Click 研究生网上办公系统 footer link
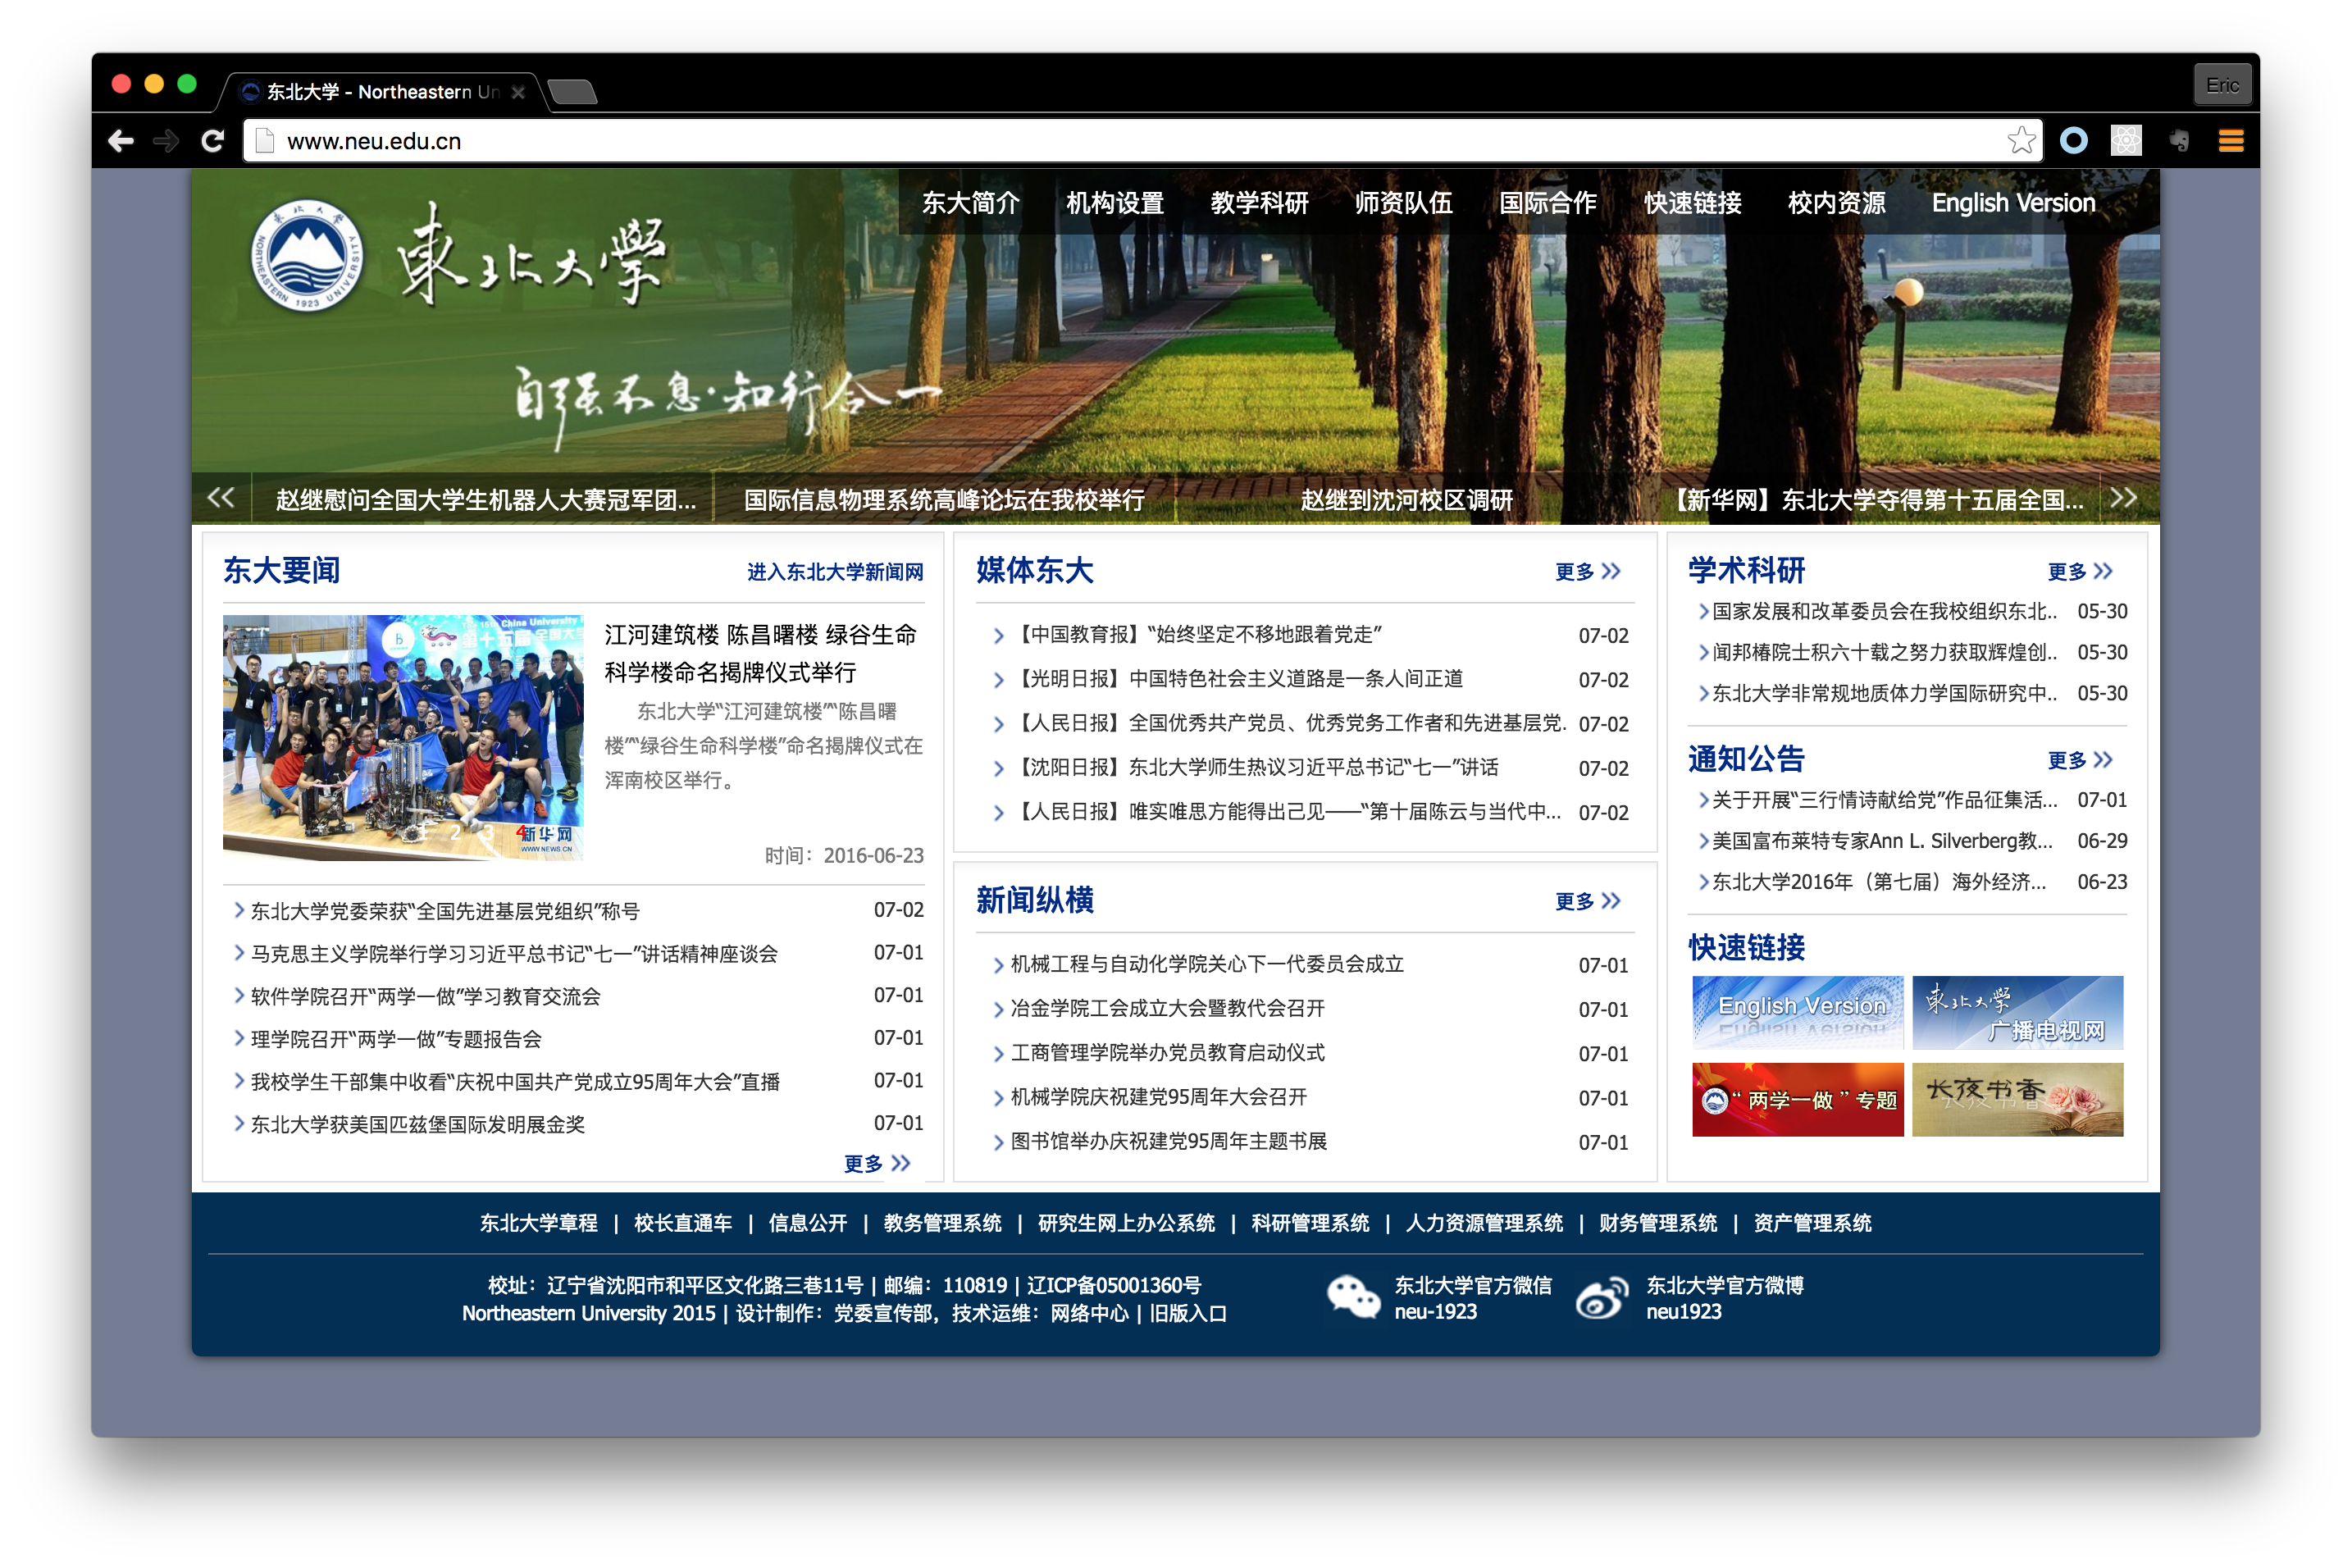The width and height of the screenshot is (2352, 1568). (x=1126, y=1223)
